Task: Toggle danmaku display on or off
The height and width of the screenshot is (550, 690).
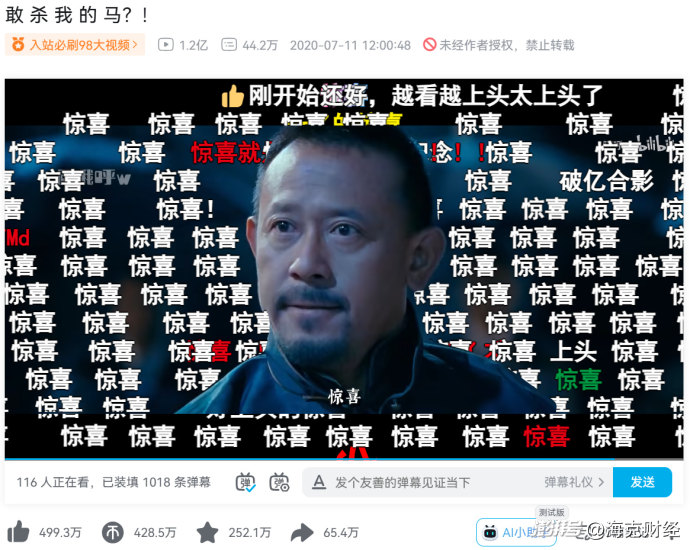Action: 245,482
